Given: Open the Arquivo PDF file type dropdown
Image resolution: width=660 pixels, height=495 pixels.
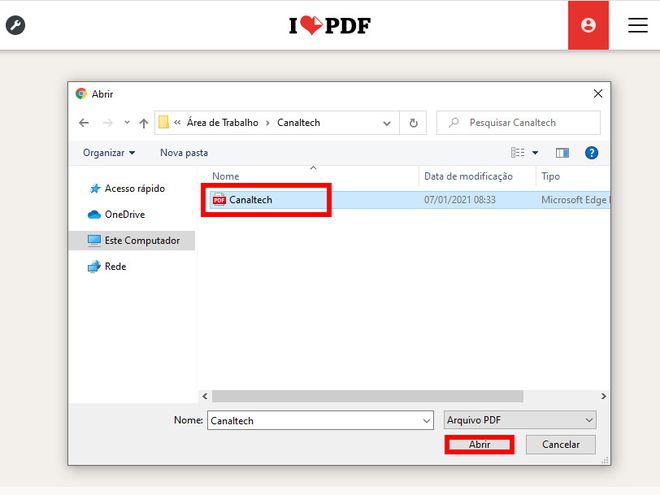Looking at the screenshot, I should (520, 420).
